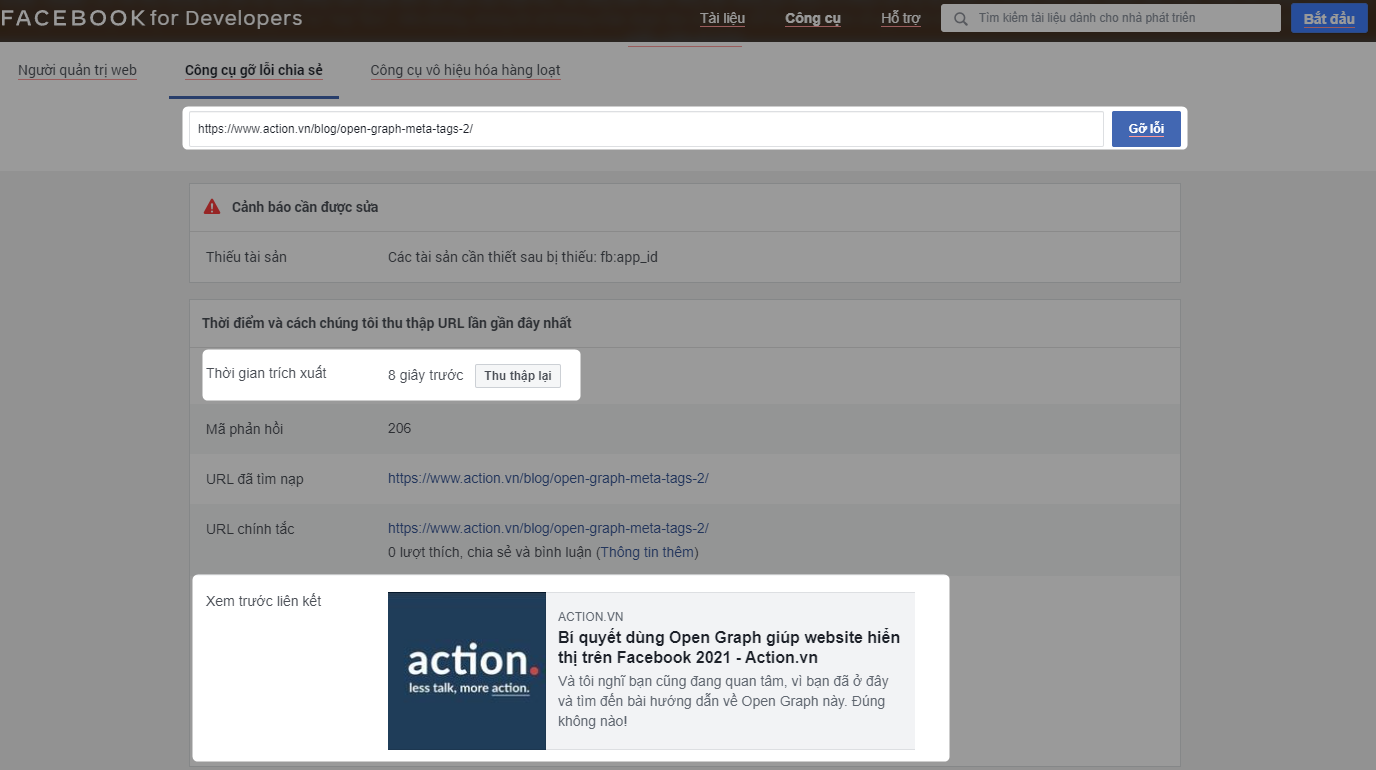Click the Mã phản hồi label

[244, 429]
